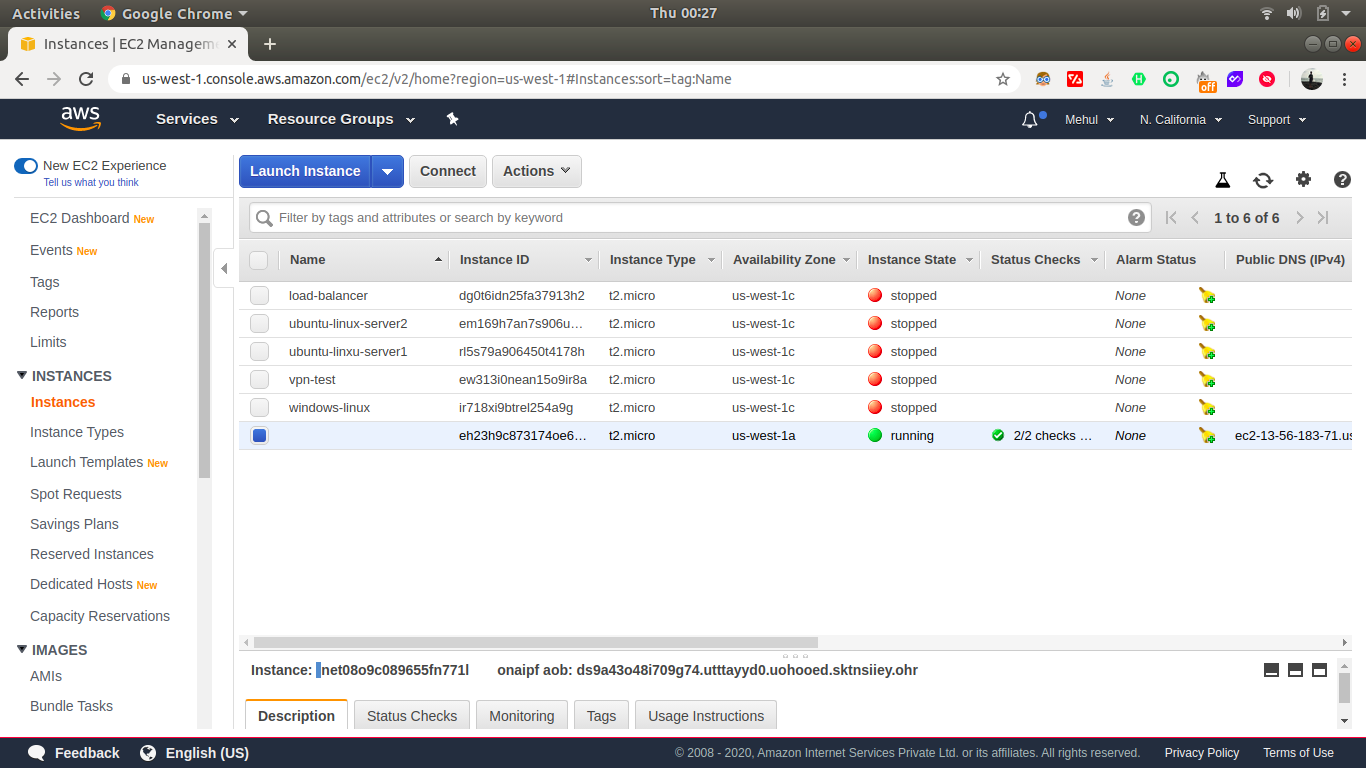The width and height of the screenshot is (1366, 768).
Task: Reload the browser page
Action: coord(86,79)
